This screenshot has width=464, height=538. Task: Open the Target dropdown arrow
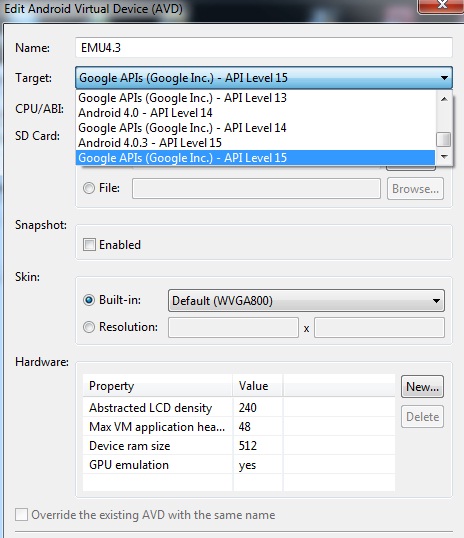444,78
